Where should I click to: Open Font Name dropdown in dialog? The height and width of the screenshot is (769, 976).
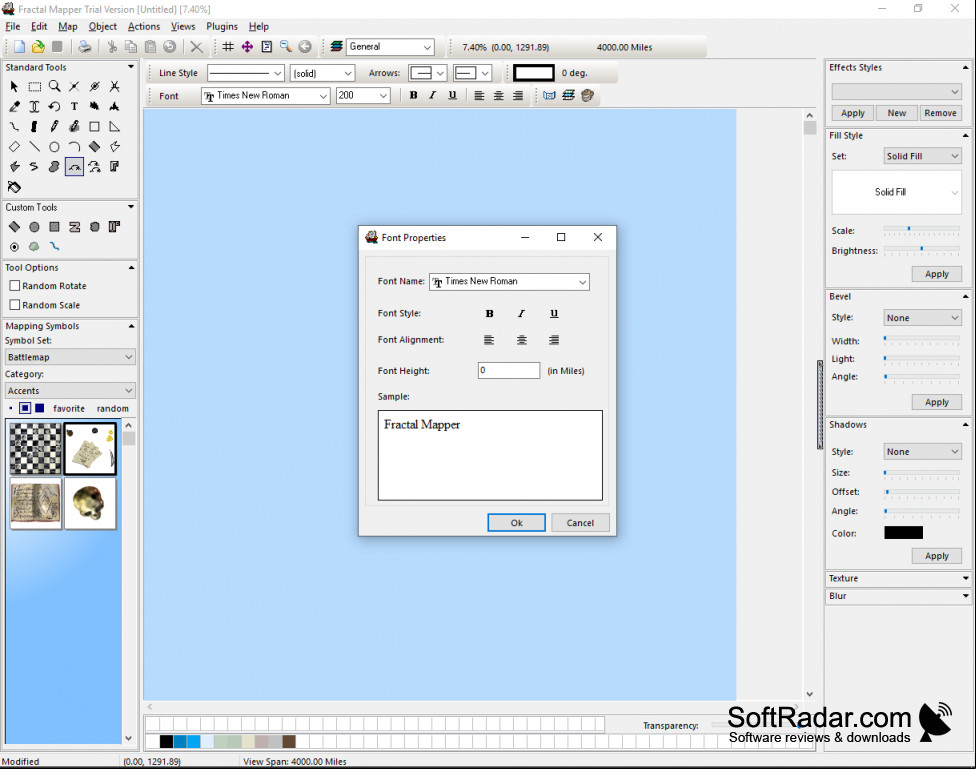583,282
